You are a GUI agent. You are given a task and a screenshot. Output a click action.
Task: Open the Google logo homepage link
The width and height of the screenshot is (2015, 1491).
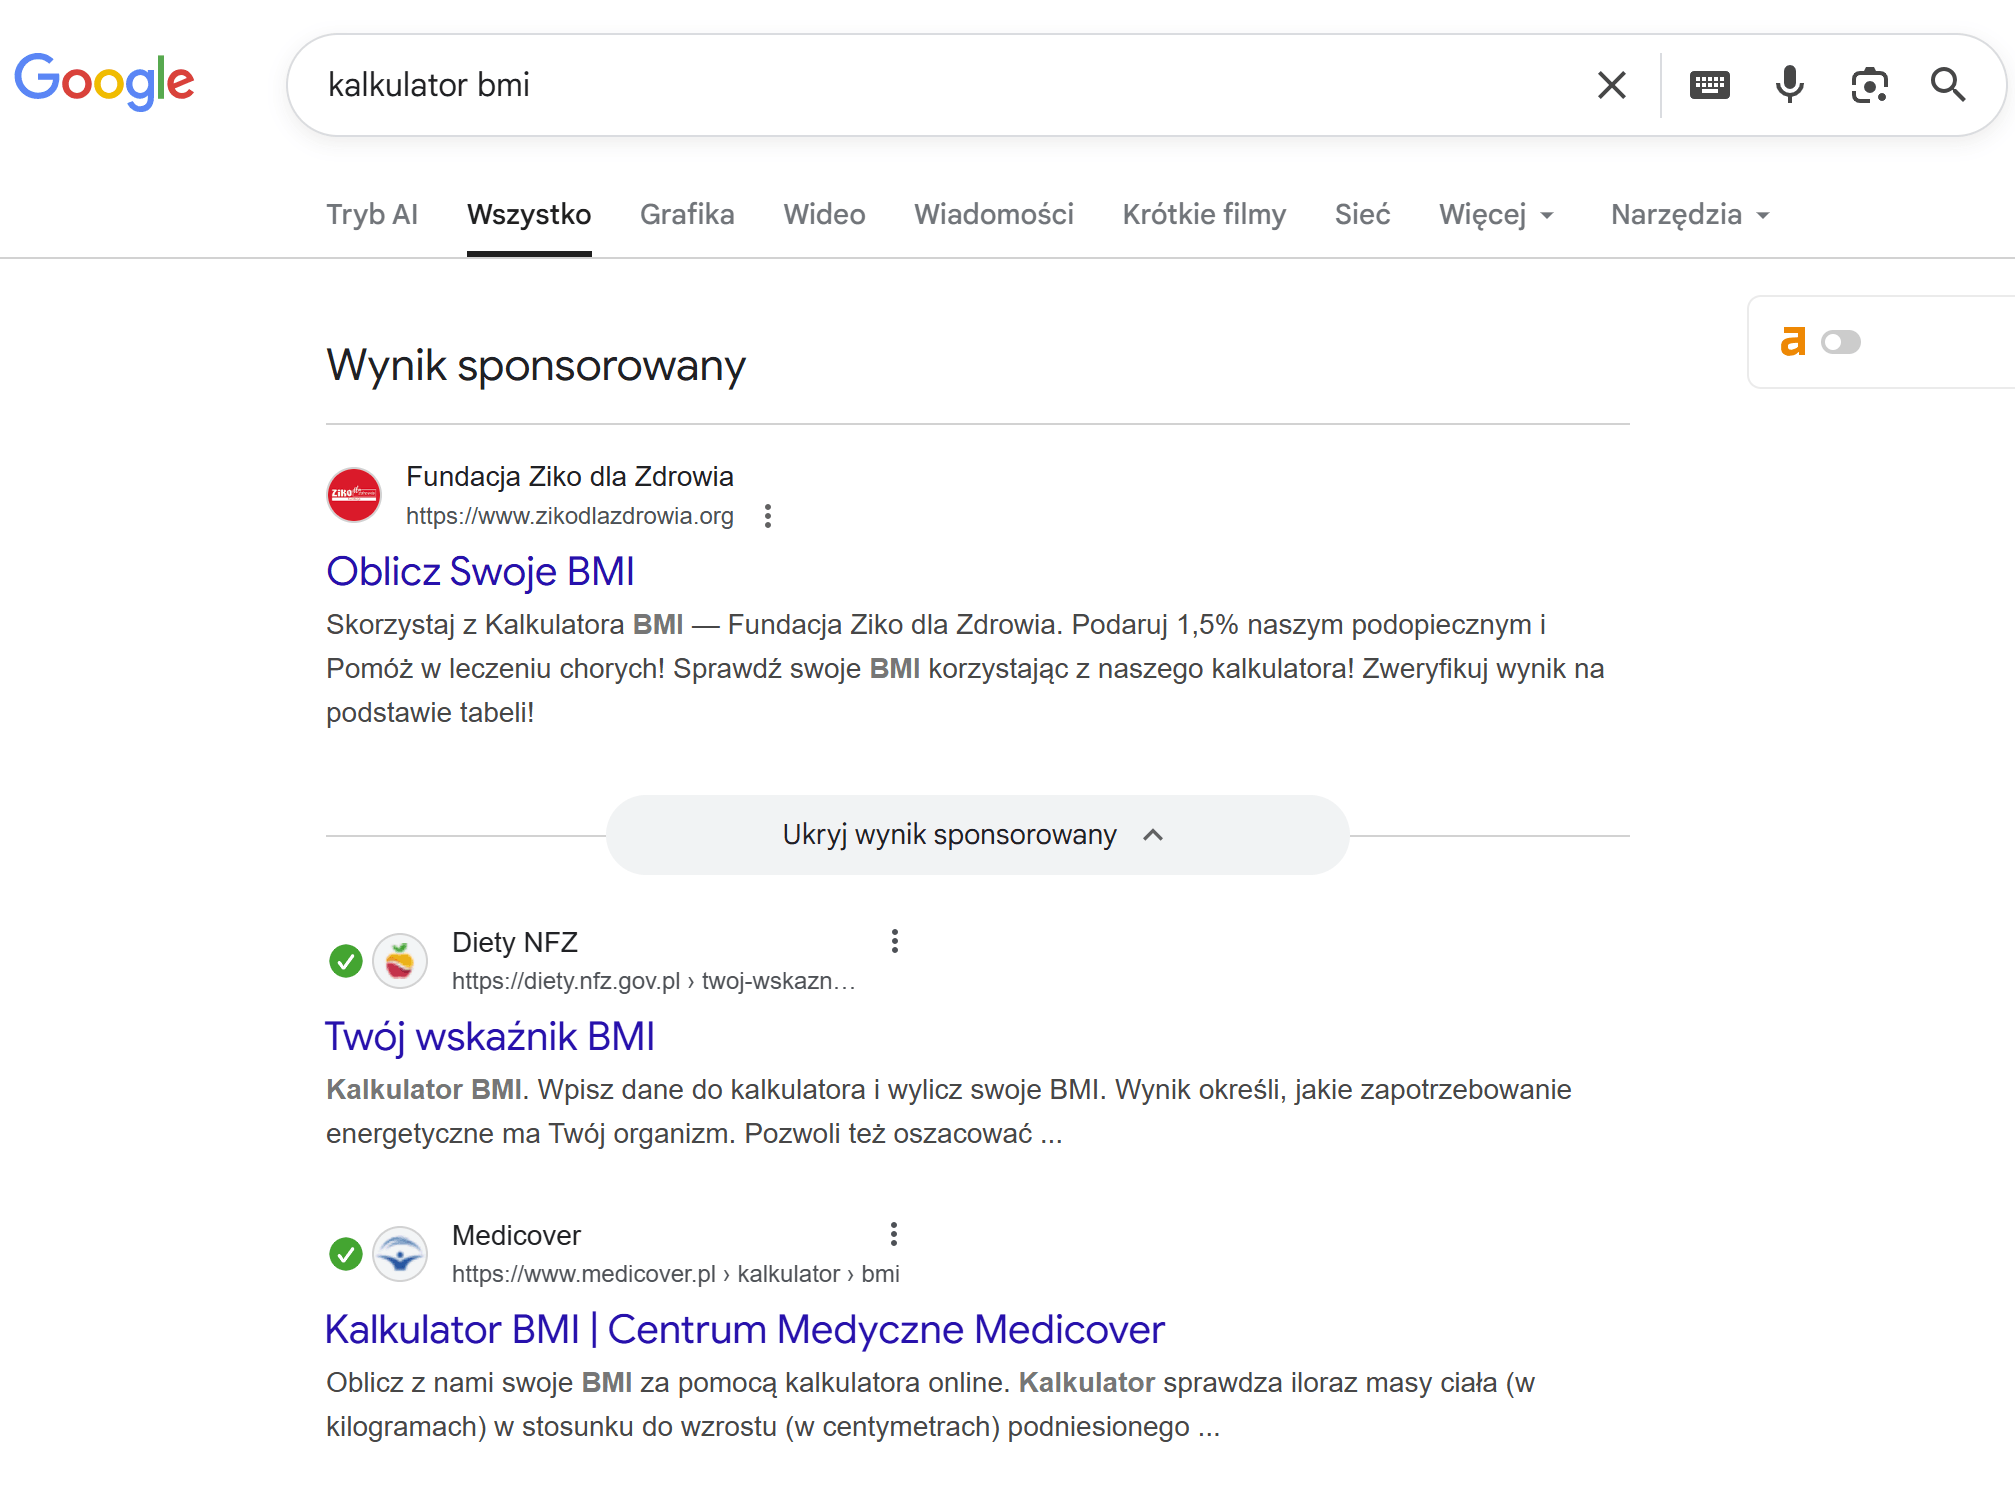[105, 81]
